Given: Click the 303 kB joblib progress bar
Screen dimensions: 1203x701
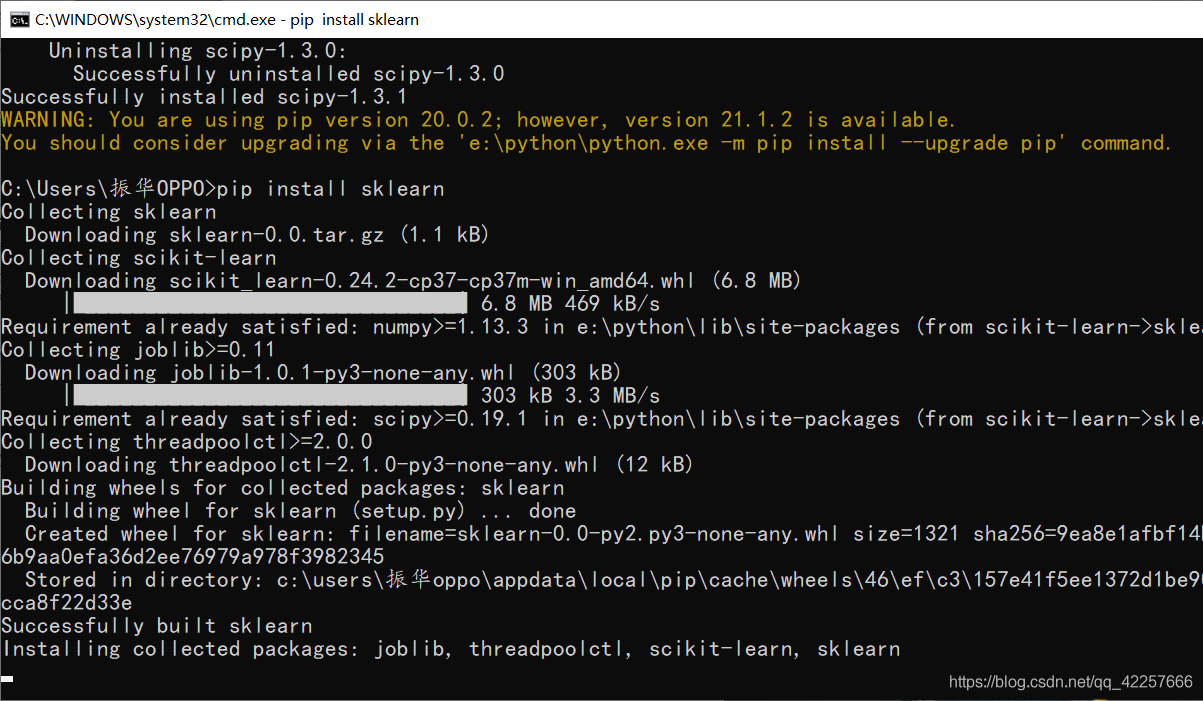Looking at the screenshot, I should tap(270, 395).
